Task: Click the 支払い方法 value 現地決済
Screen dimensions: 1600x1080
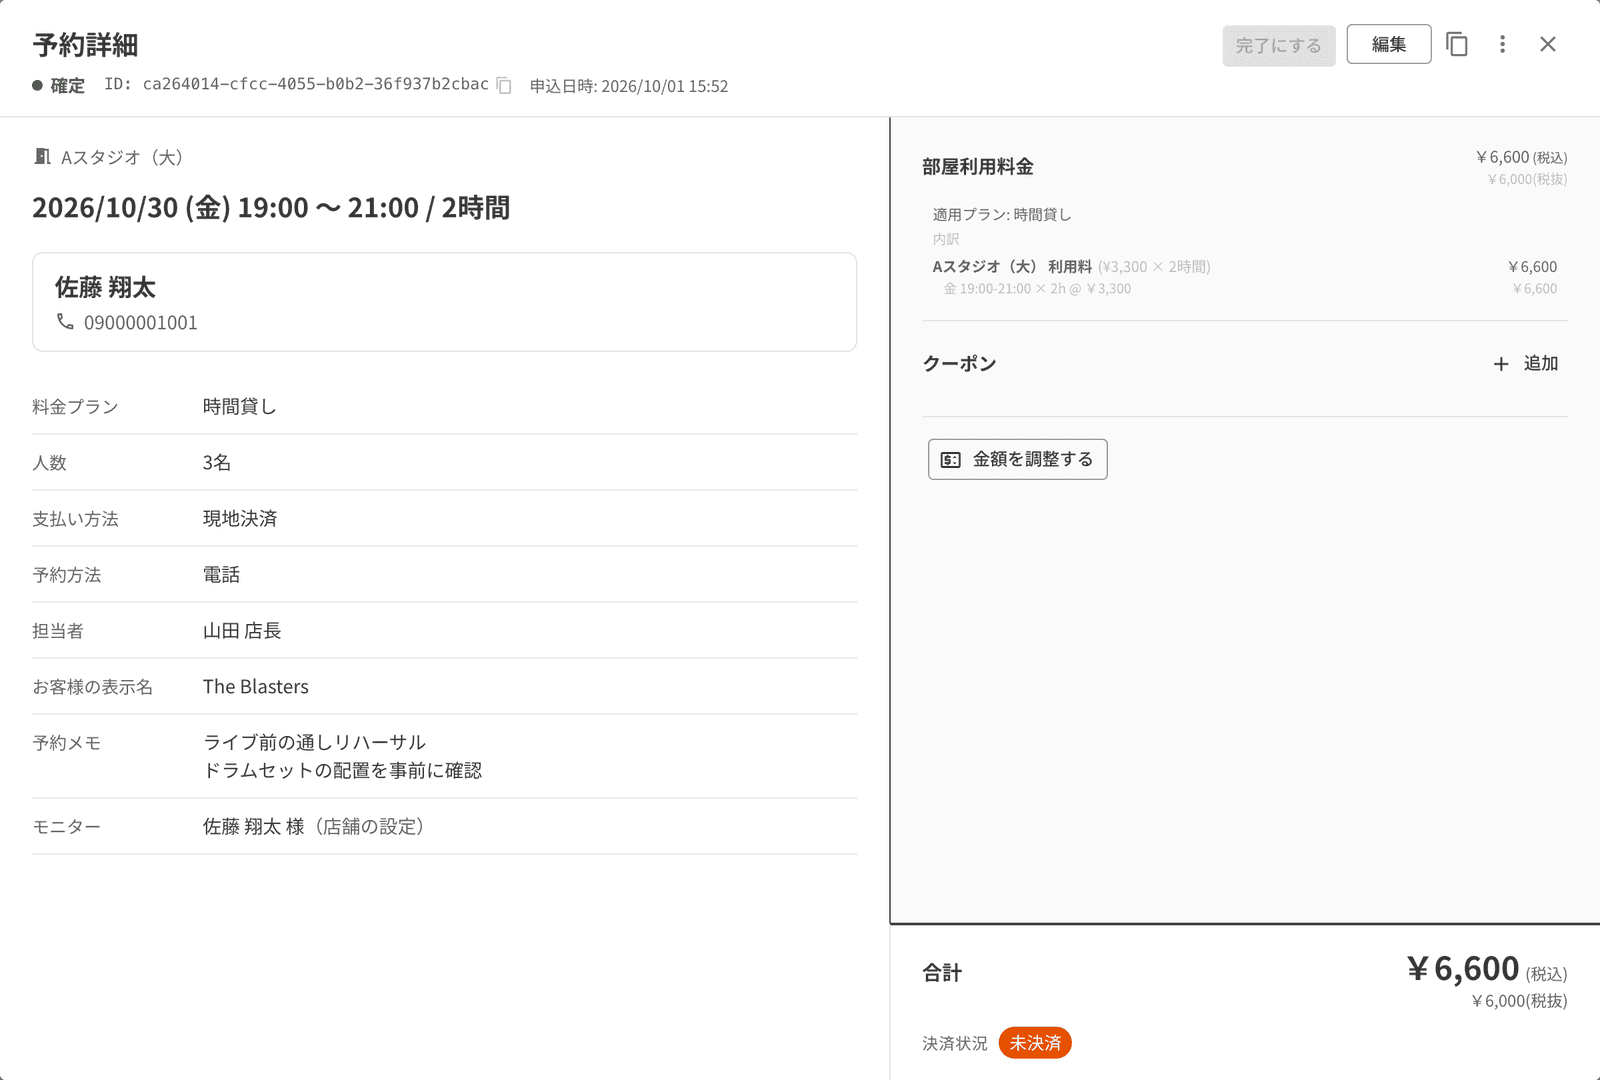Action: [x=240, y=518]
